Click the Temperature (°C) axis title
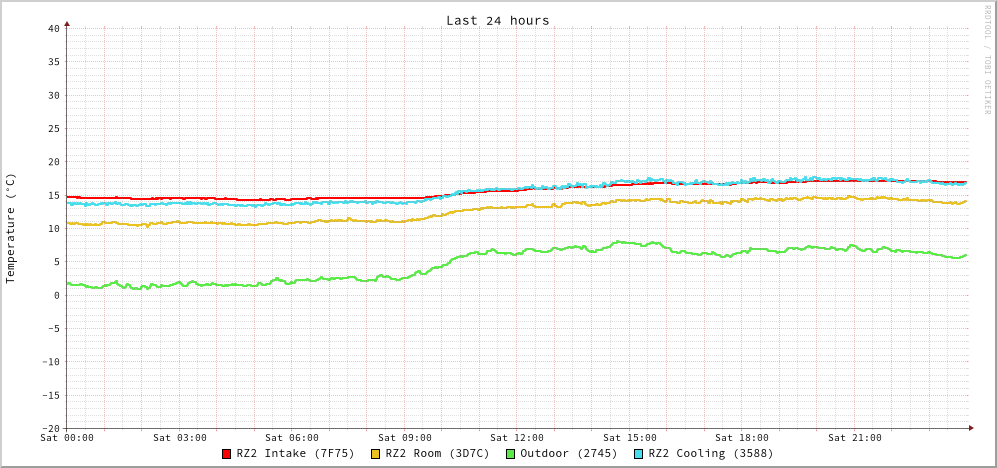 pos(11,228)
